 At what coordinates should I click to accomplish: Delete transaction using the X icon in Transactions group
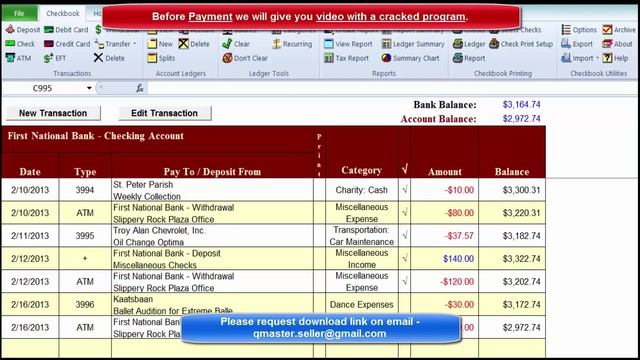(x=98, y=58)
